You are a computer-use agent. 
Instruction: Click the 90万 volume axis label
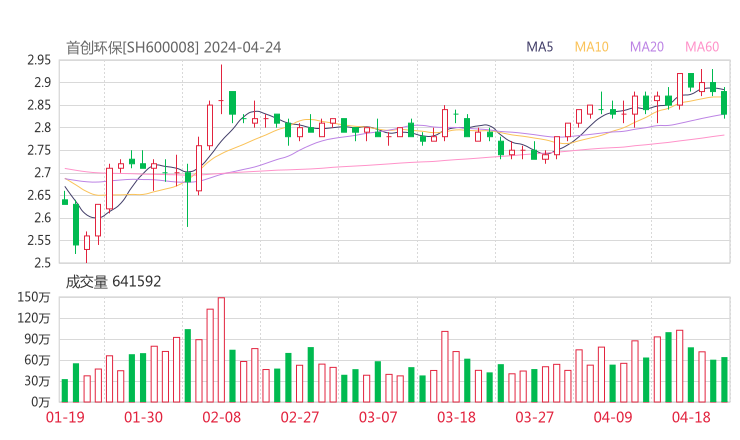click(37, 339)
